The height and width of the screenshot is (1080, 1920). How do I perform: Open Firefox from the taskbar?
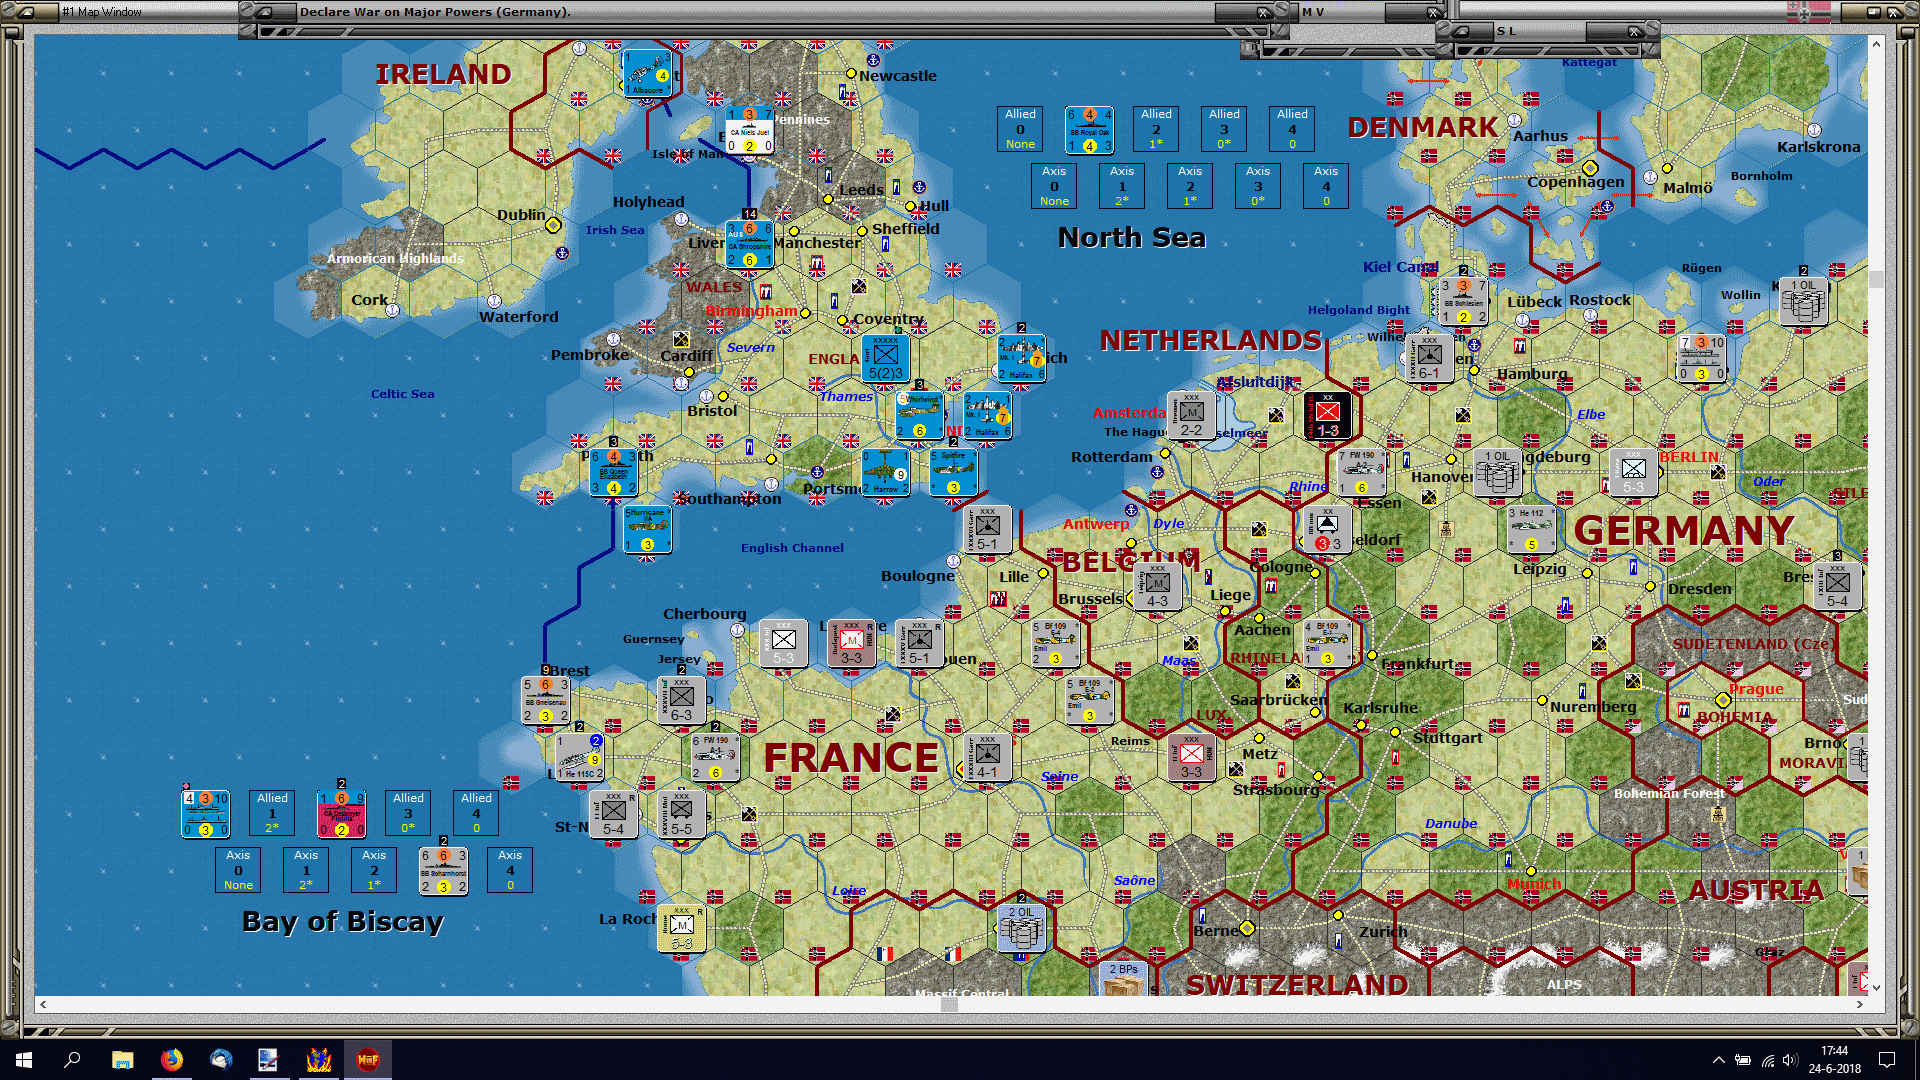[x=172, y=1060]
